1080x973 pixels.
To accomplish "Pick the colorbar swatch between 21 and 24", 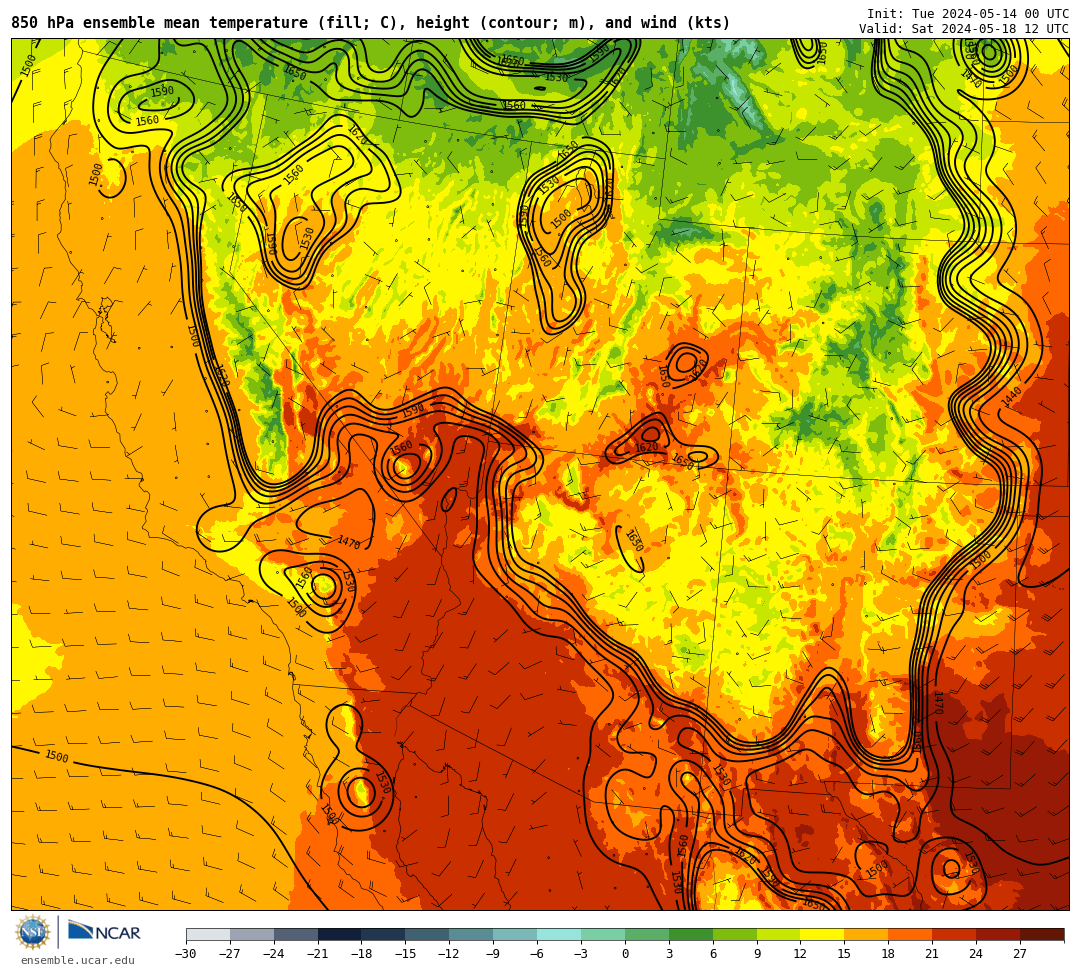I will 955,934.
